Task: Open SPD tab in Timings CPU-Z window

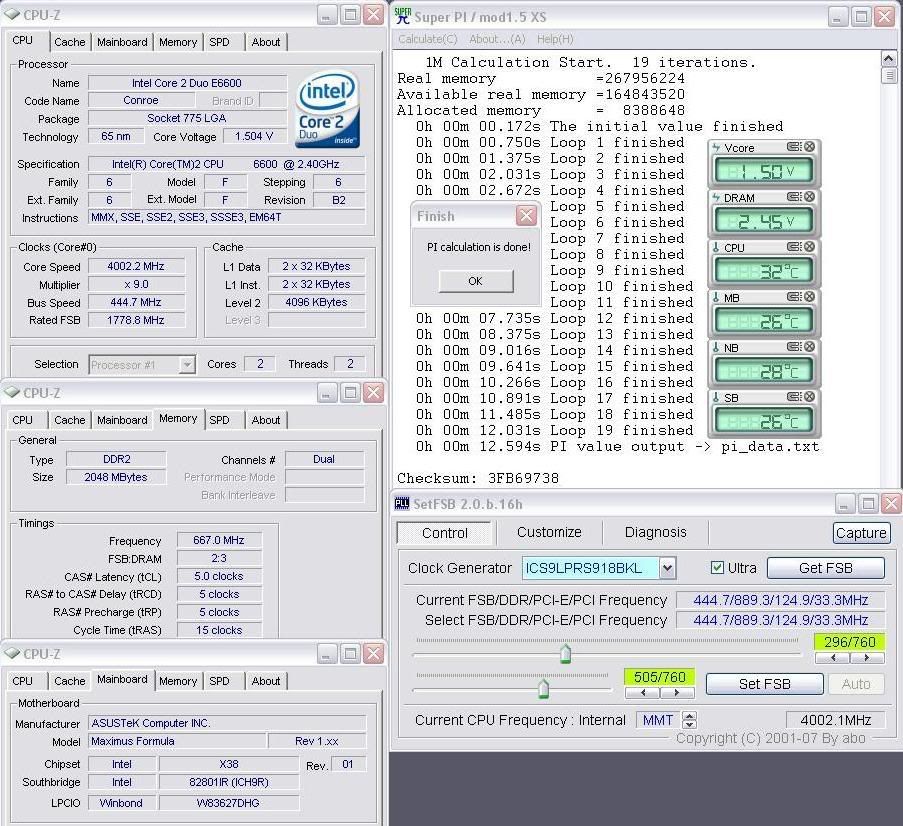Action: coord(219,420)
